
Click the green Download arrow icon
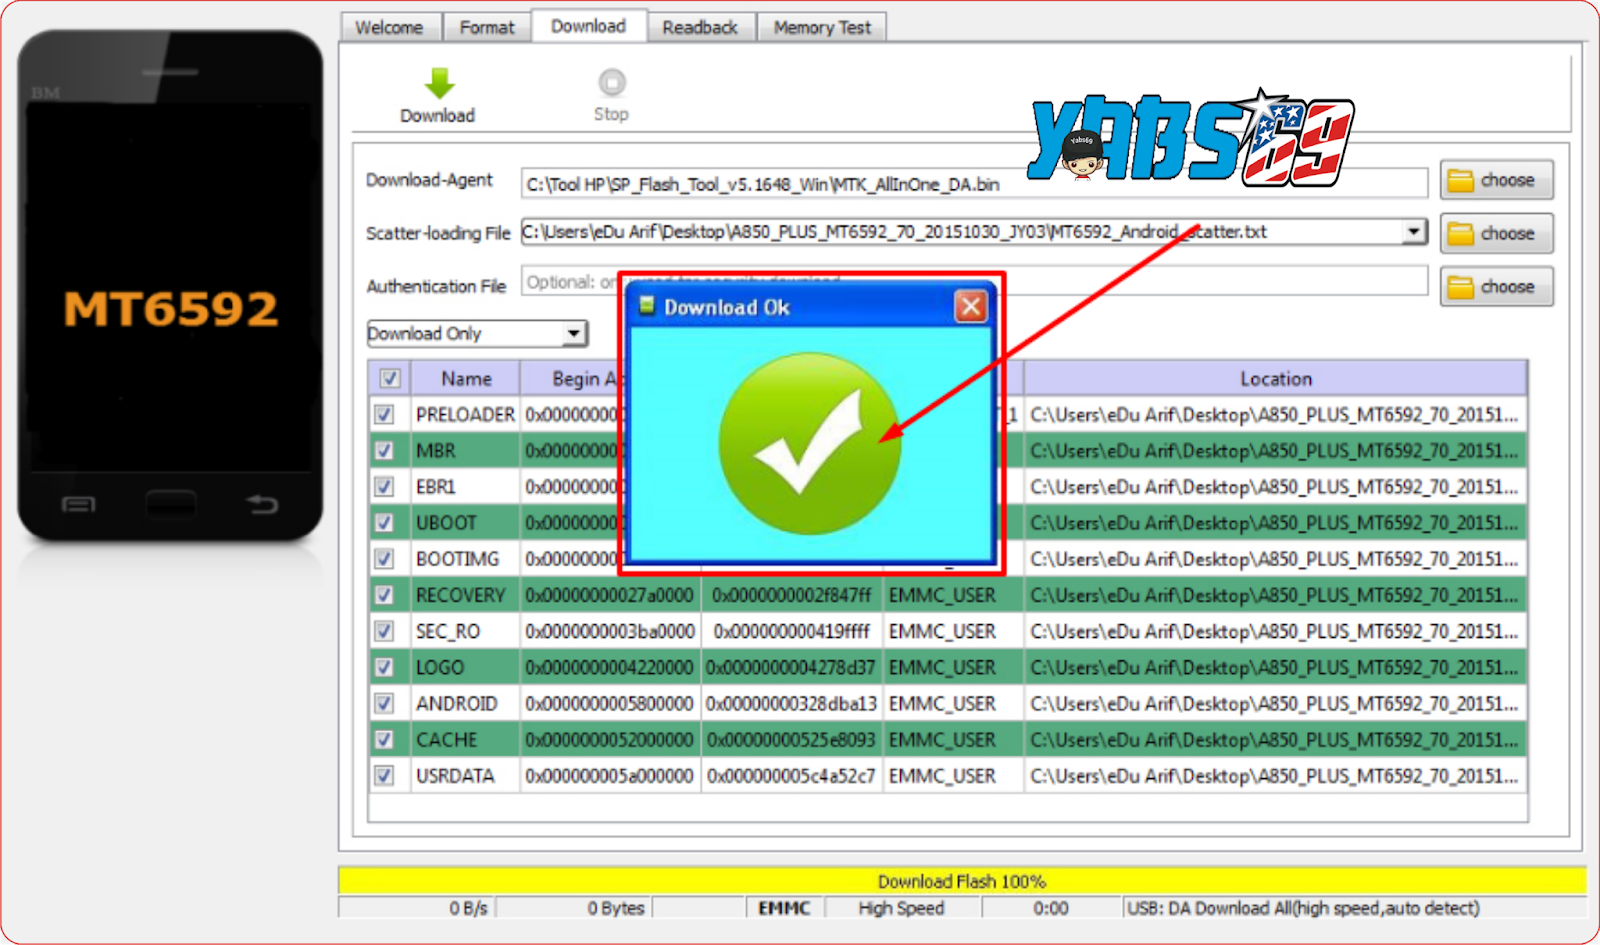[439, 83]
